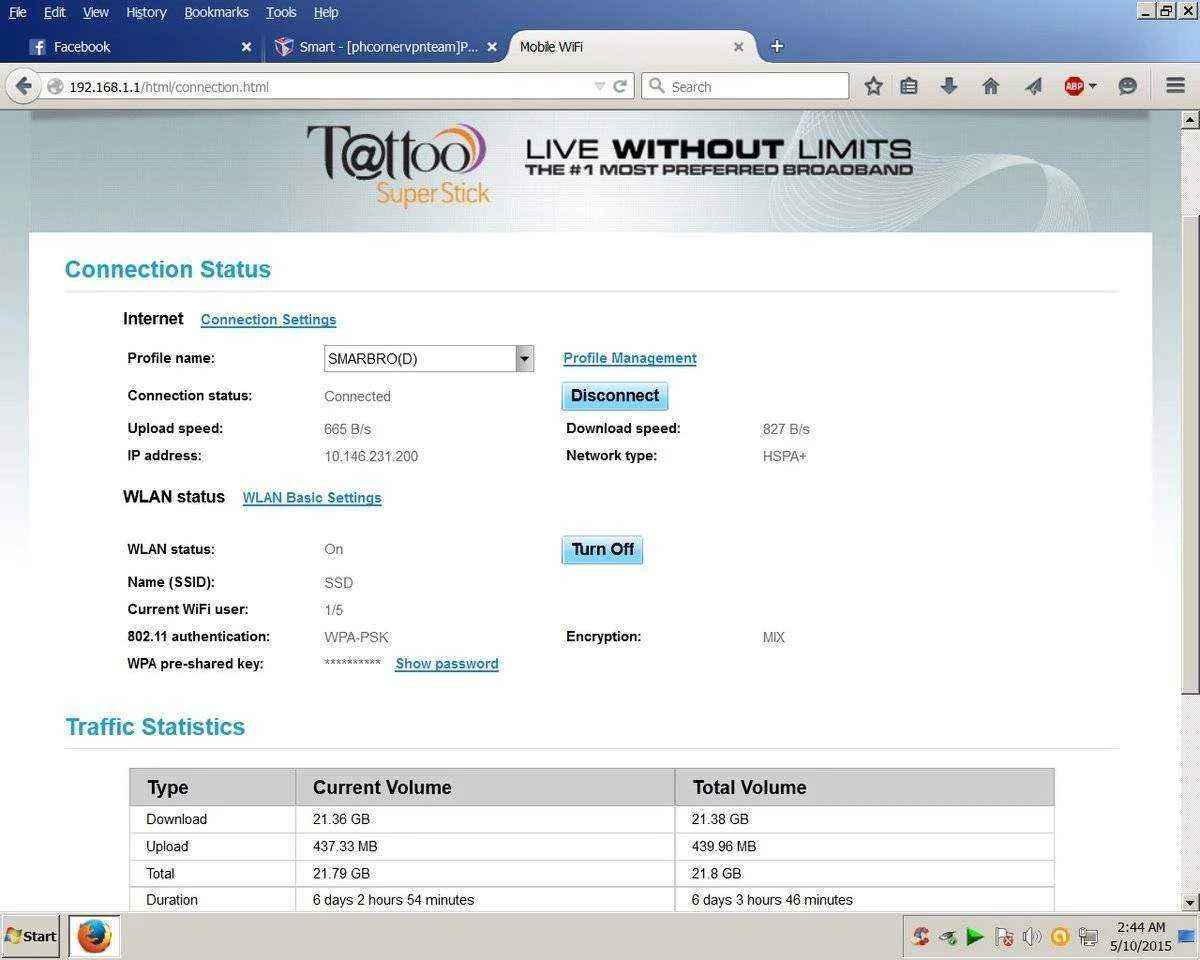Click the paper plane send icon
The image size is (1200, 960).
coord(1033,86)
